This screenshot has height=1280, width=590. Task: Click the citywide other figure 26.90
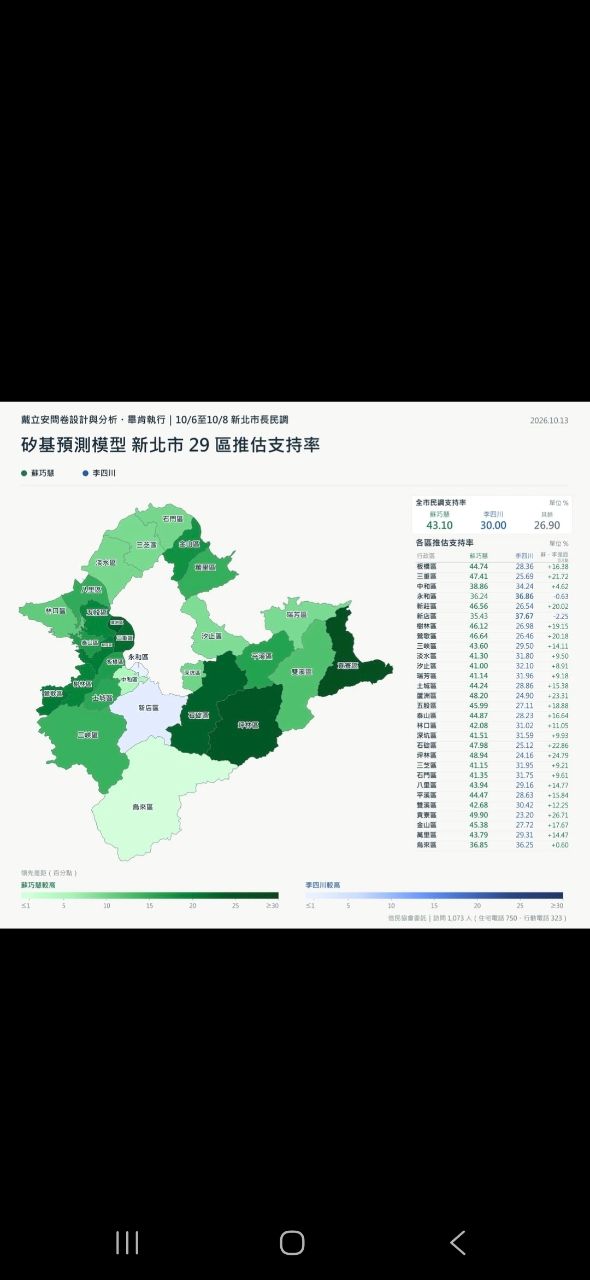547,525
